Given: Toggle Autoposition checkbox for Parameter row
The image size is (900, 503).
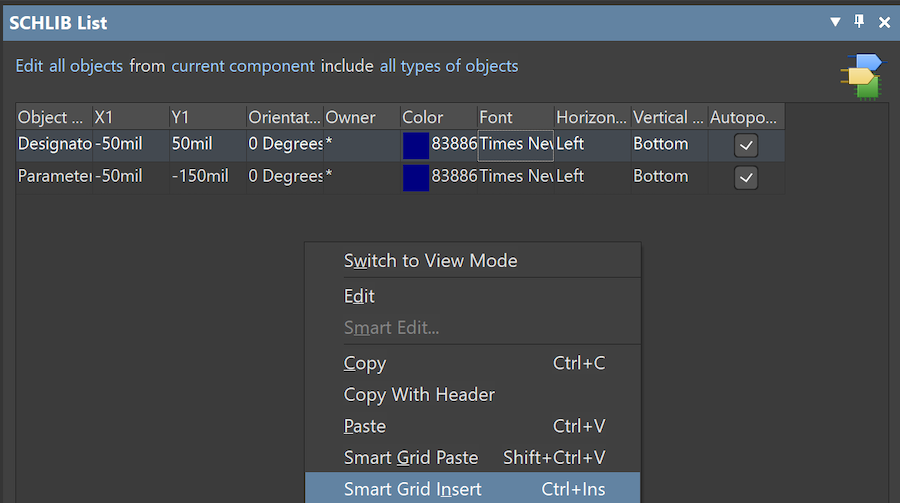Looking at the screenshot, I should (746, 177).
